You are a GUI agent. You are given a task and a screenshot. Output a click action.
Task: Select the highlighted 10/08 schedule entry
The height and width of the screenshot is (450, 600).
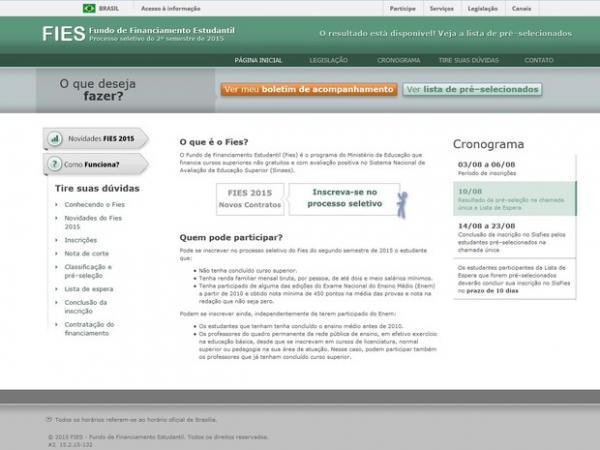tap(514, 199)
